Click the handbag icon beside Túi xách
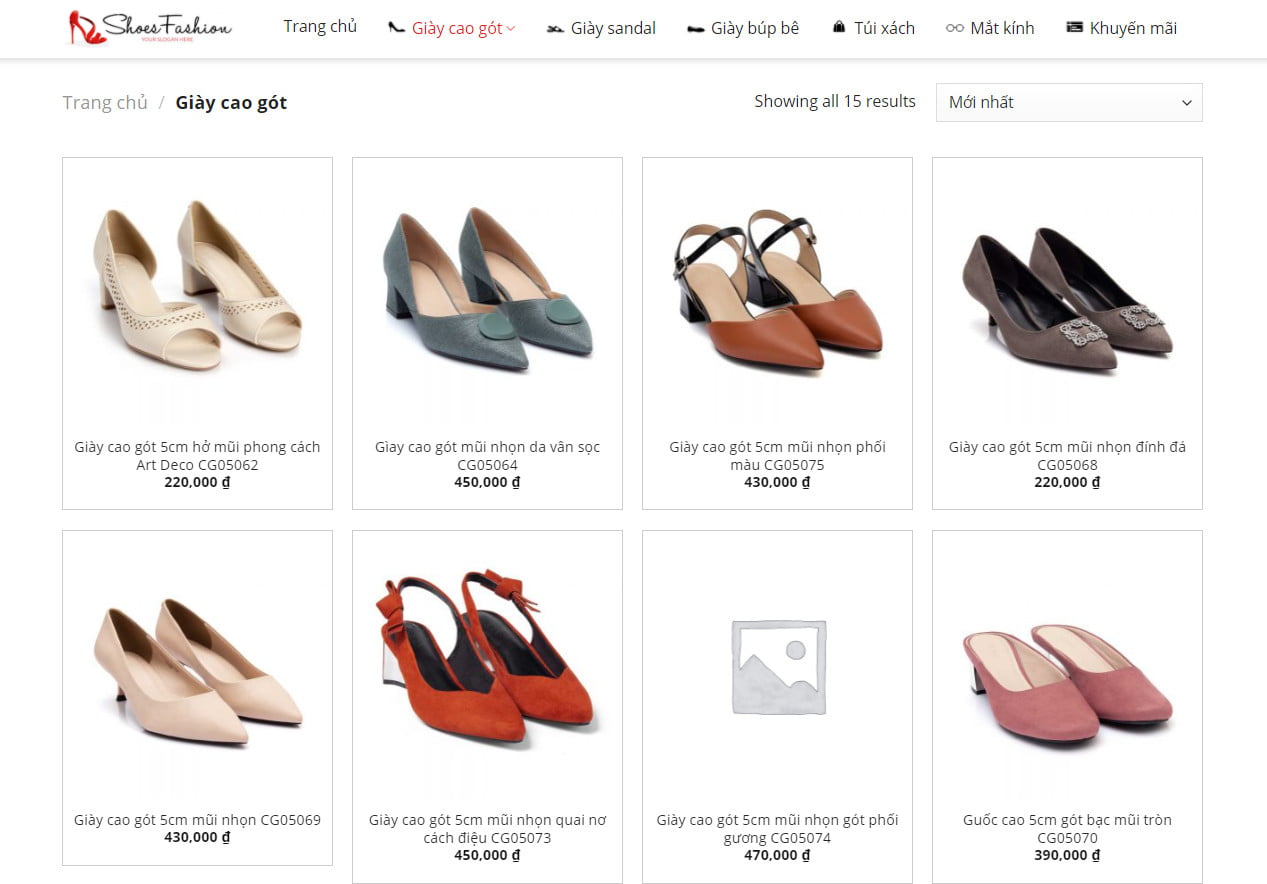Image resolution: width=1267 pixels, height=884 pixels. [x=839, y=28]
